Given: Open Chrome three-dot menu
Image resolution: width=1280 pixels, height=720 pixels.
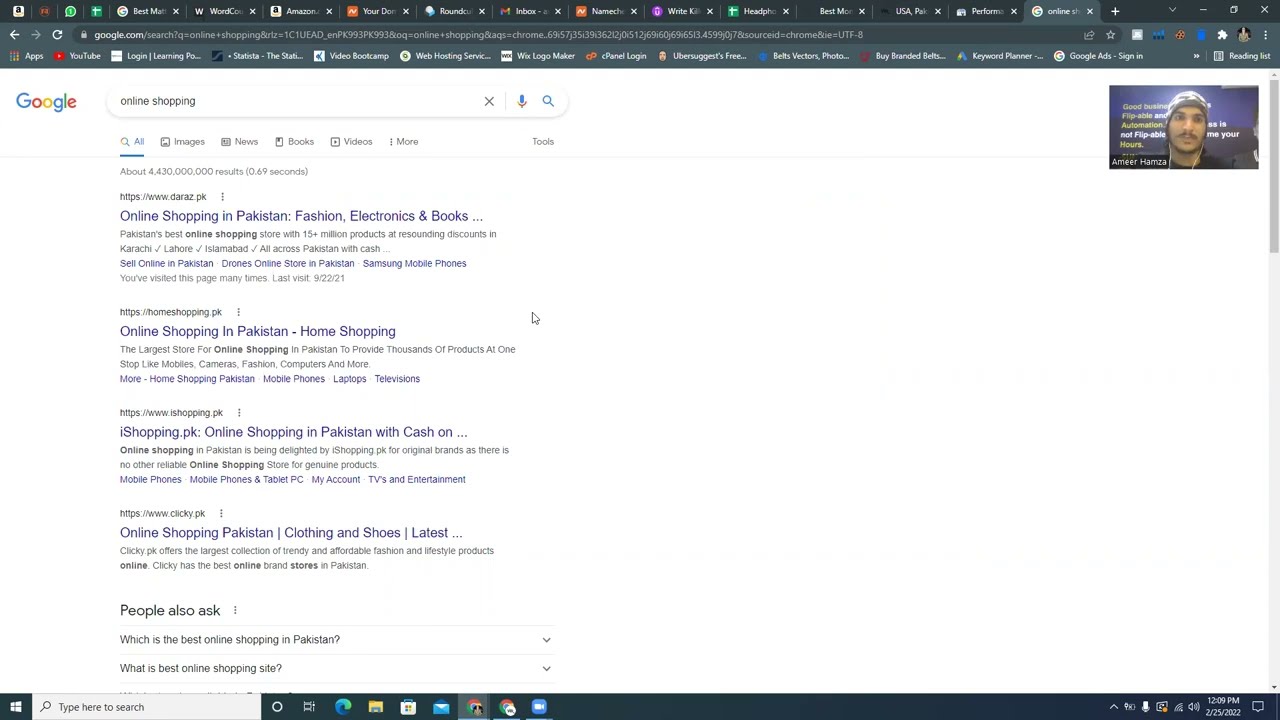Looking at the screenshot, I should (1266, 34).
